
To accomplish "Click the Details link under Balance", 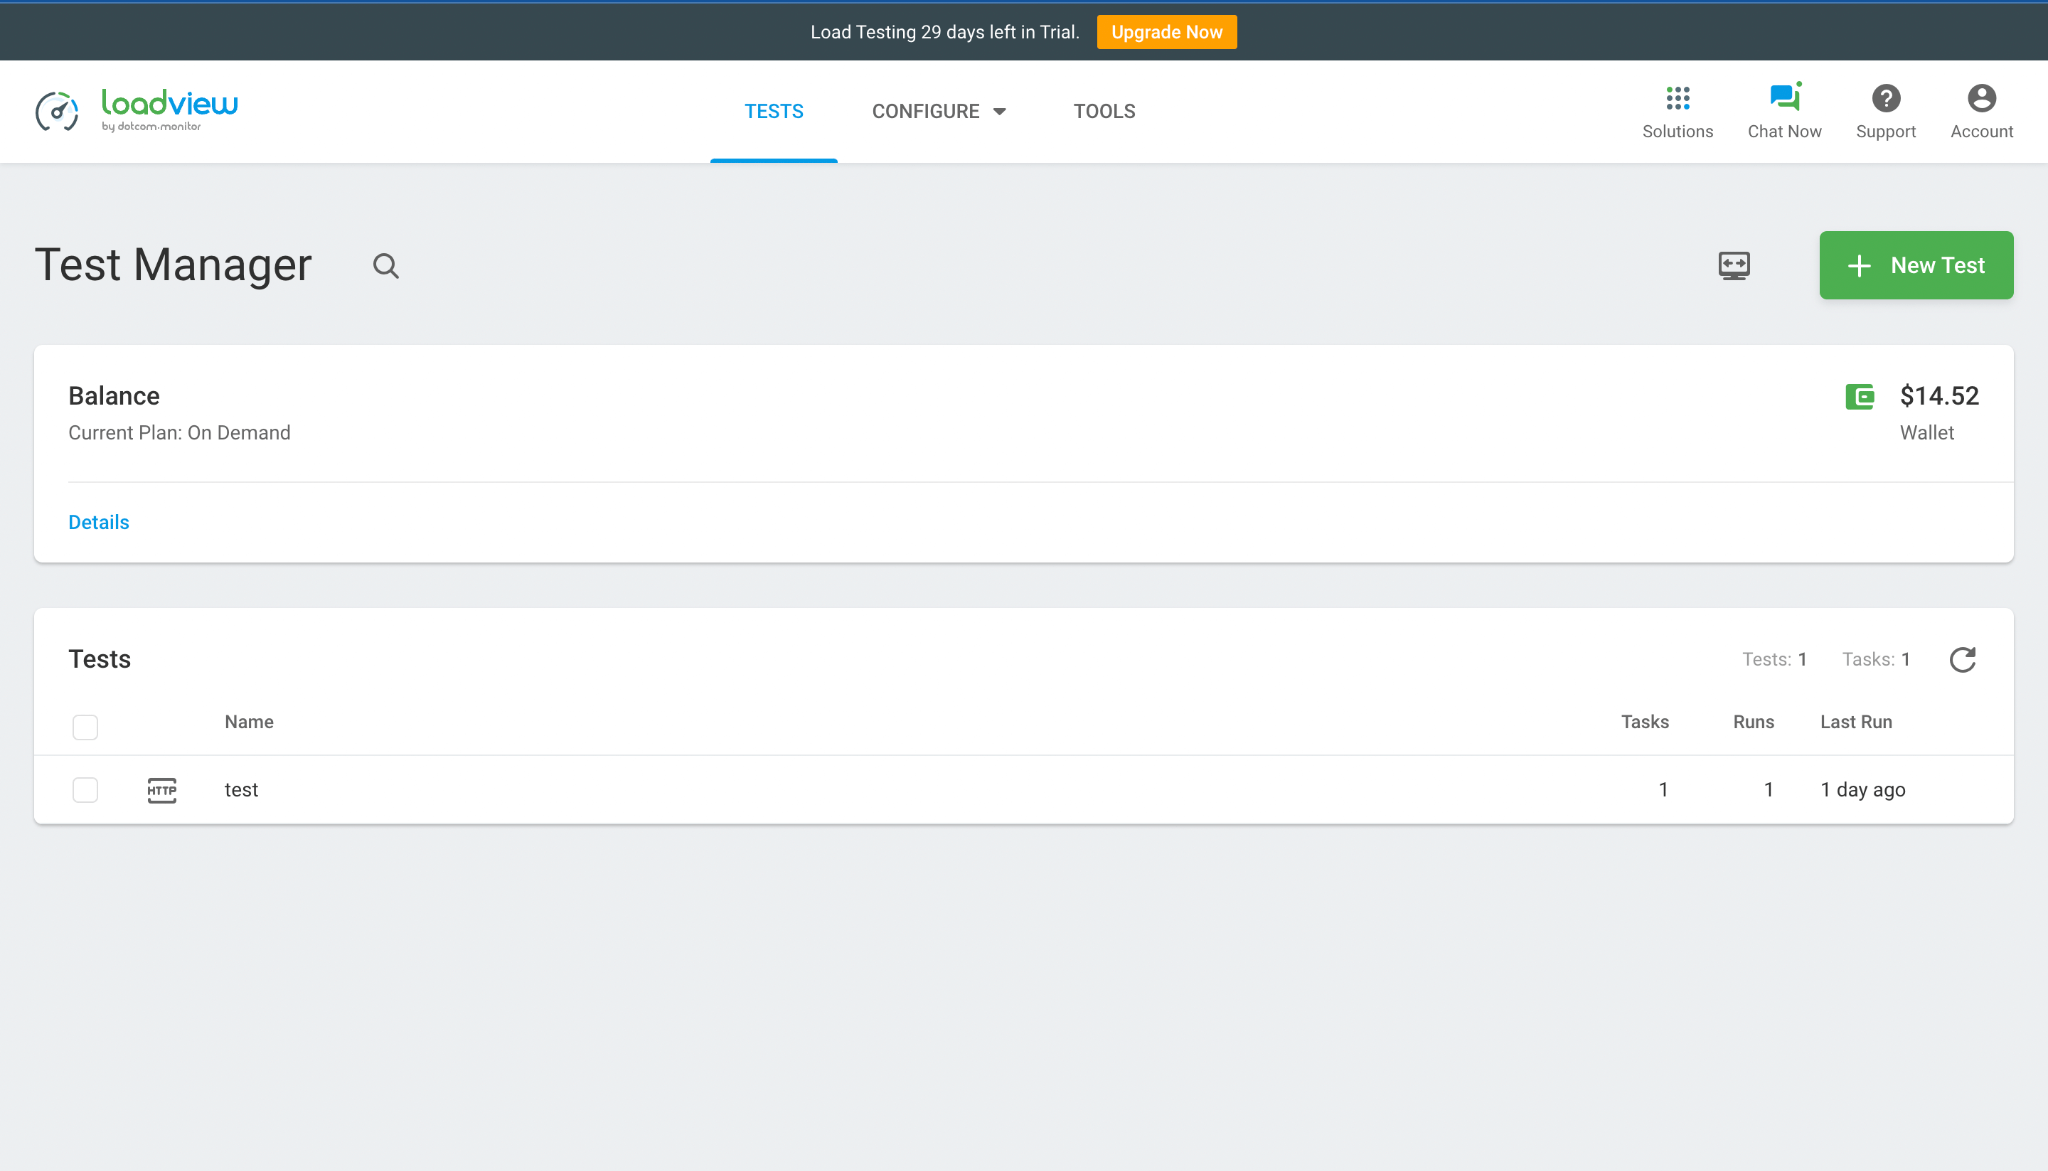I will click(x=98, y=523).
